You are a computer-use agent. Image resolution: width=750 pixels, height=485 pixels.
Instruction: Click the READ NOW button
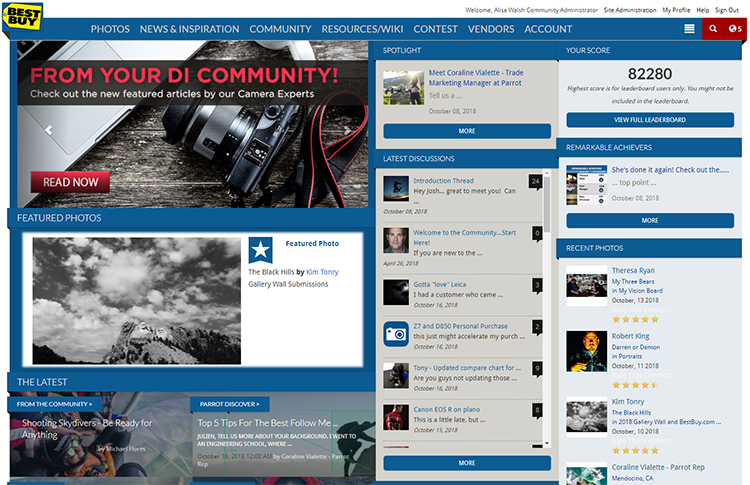coord(70,182)
